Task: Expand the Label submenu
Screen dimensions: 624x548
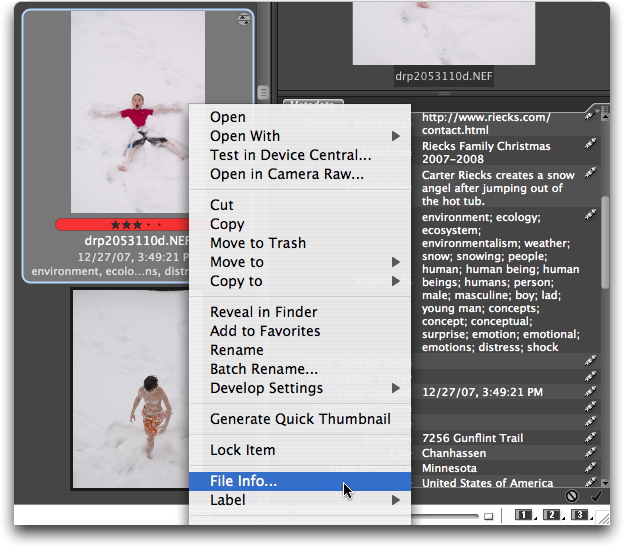Action: [396, 500]
